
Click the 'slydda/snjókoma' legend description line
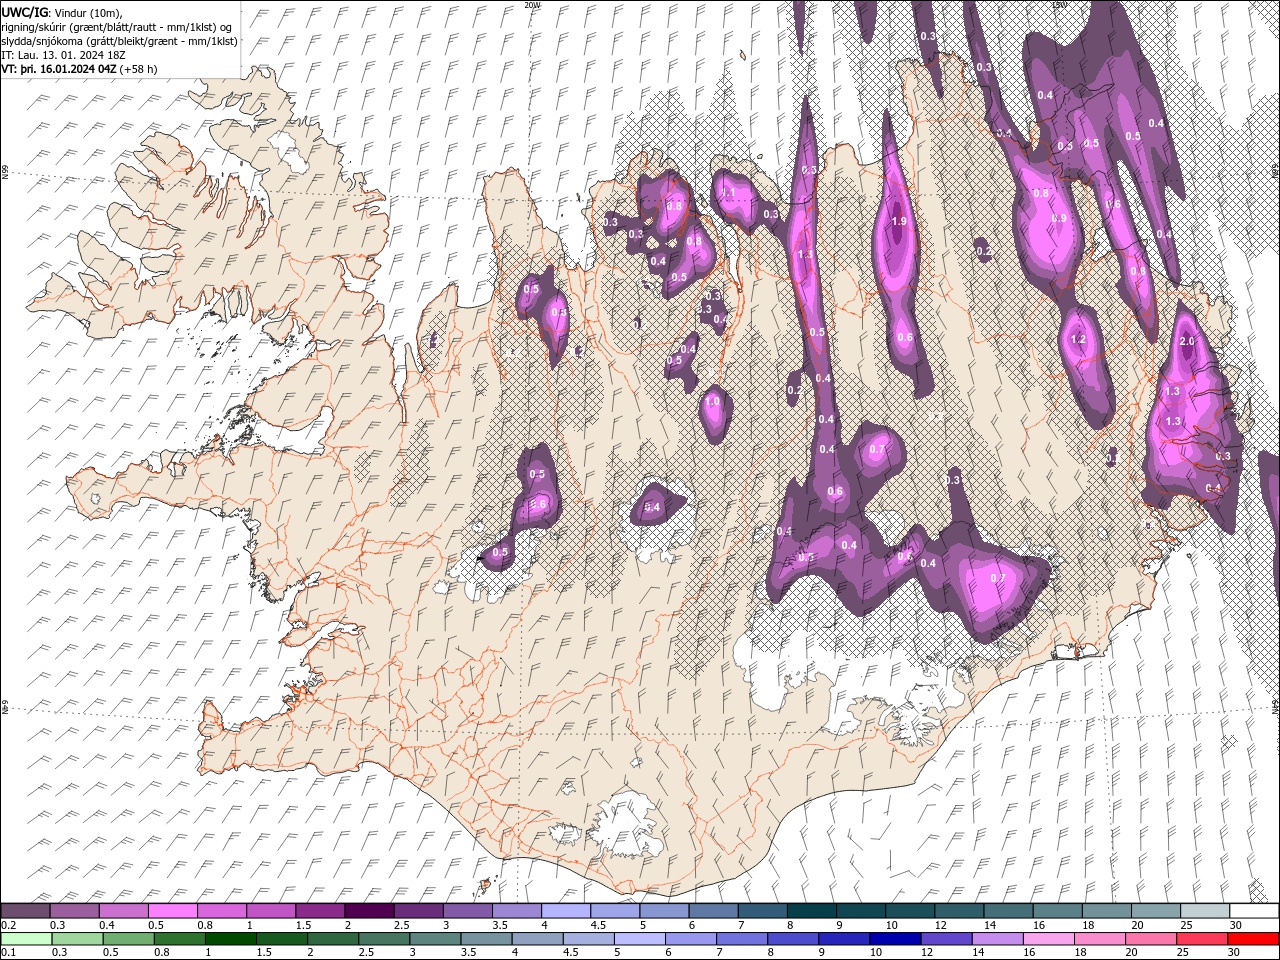[119, 41]
